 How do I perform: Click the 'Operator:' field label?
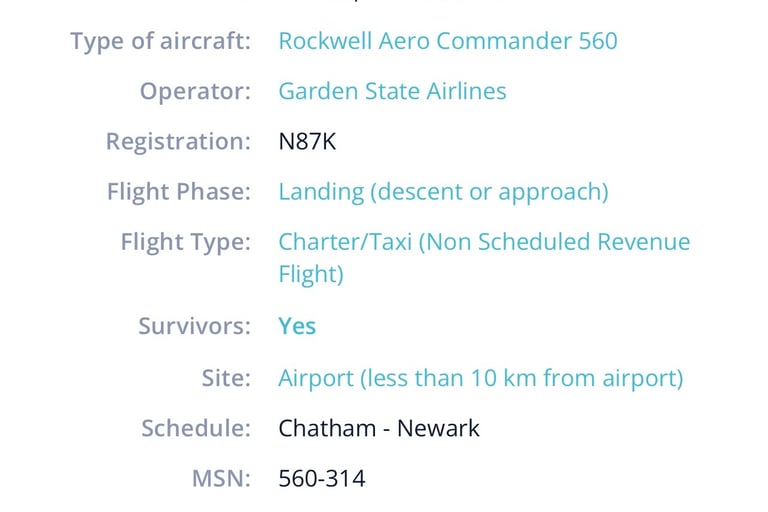(195, 91)
